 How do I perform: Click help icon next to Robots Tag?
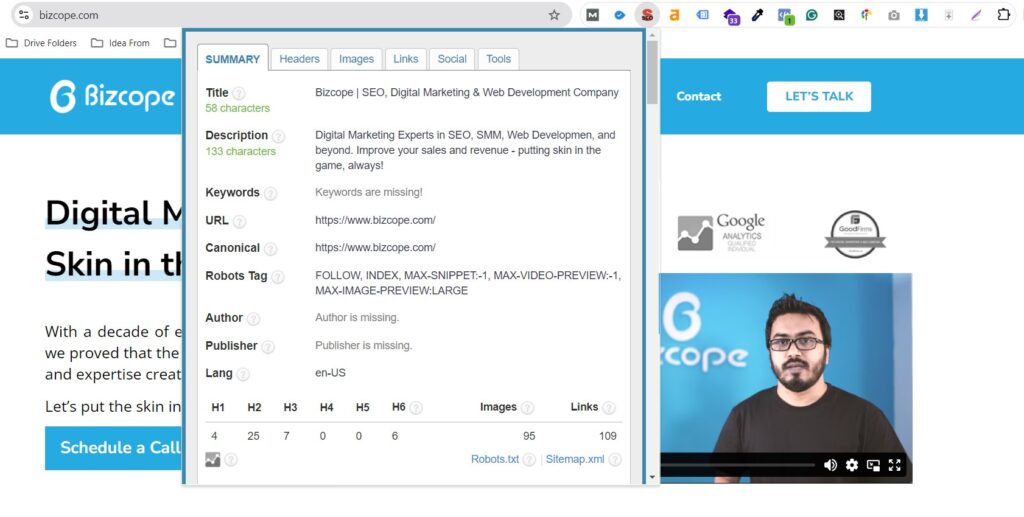click(278, 277)
